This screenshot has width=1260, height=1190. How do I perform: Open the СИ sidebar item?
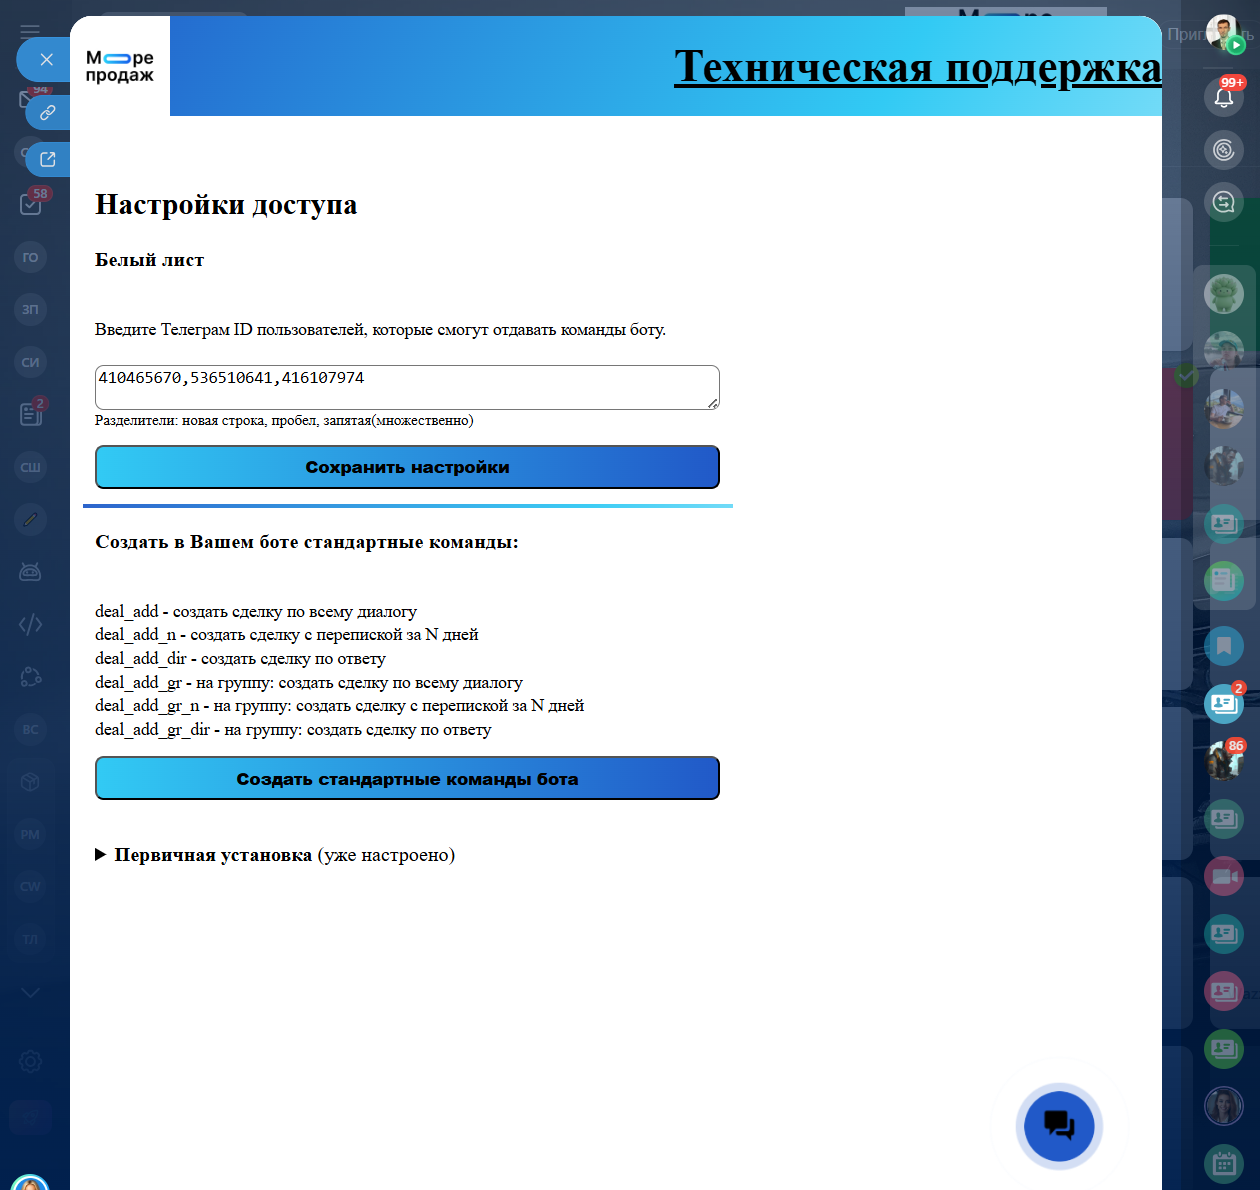coord(31,362)
